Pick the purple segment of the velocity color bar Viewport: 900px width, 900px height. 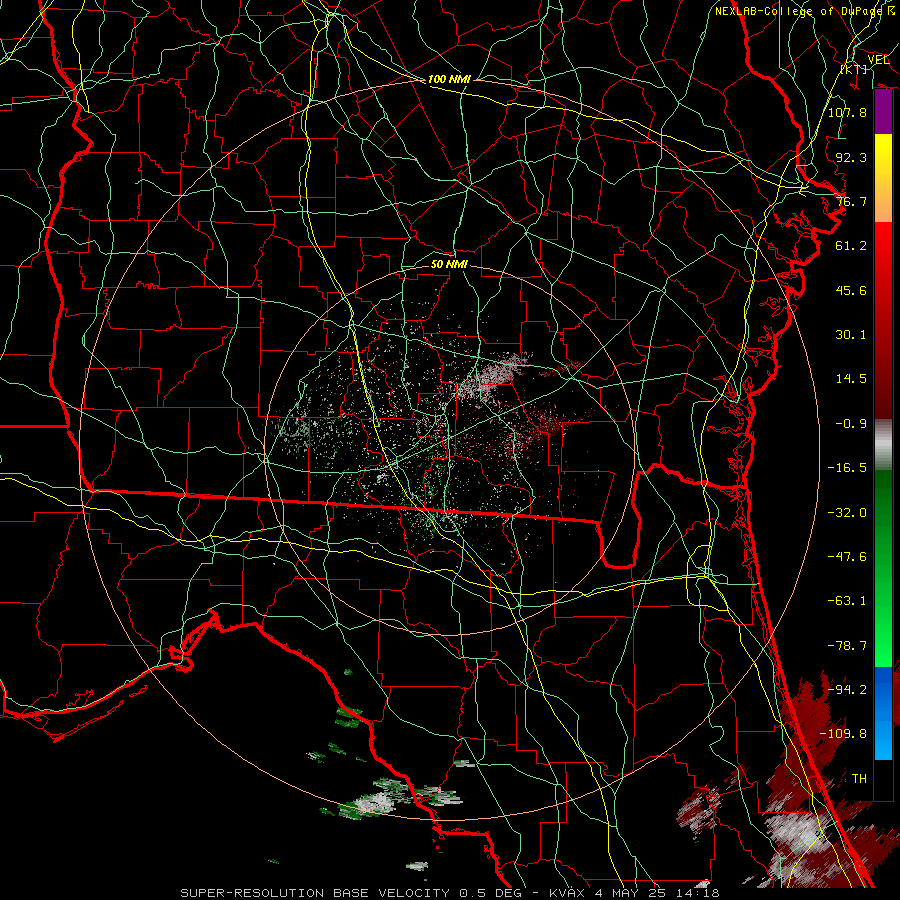883,112
